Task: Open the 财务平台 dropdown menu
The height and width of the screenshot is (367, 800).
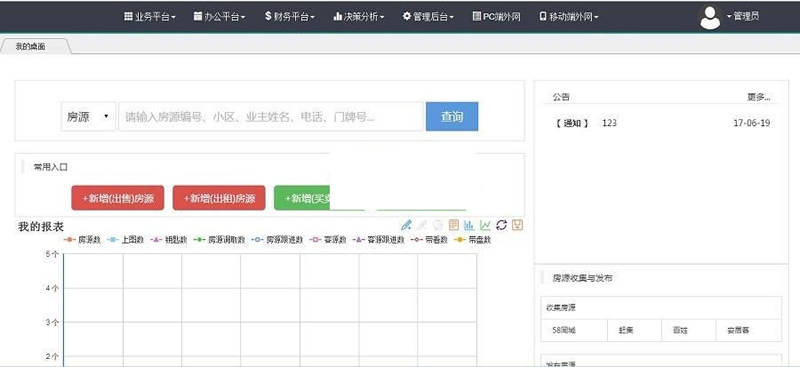Action: pyautogui.click(x=289, y=16)
